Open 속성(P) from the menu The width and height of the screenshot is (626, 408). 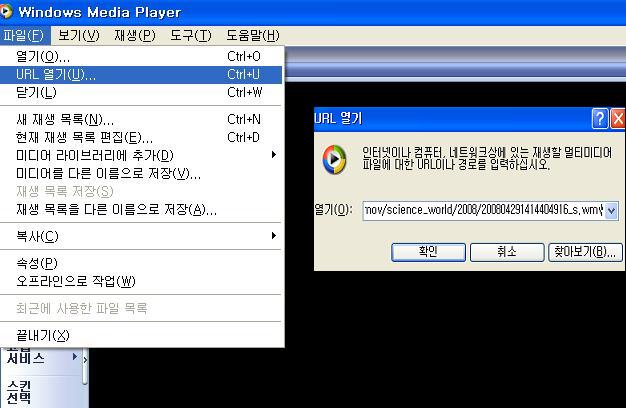141,263
